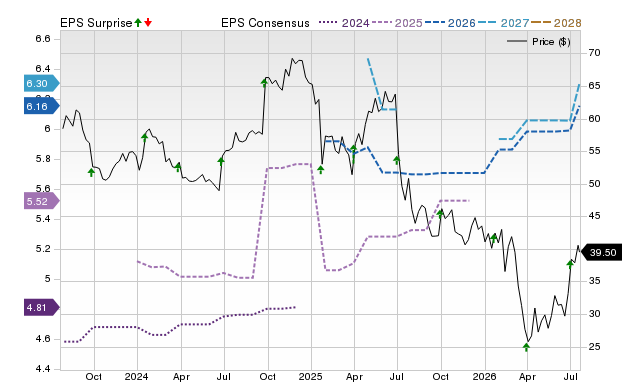Click the 4.81 dark purple value tag
This screenshot has width=640, height=382.
(42, 307)
